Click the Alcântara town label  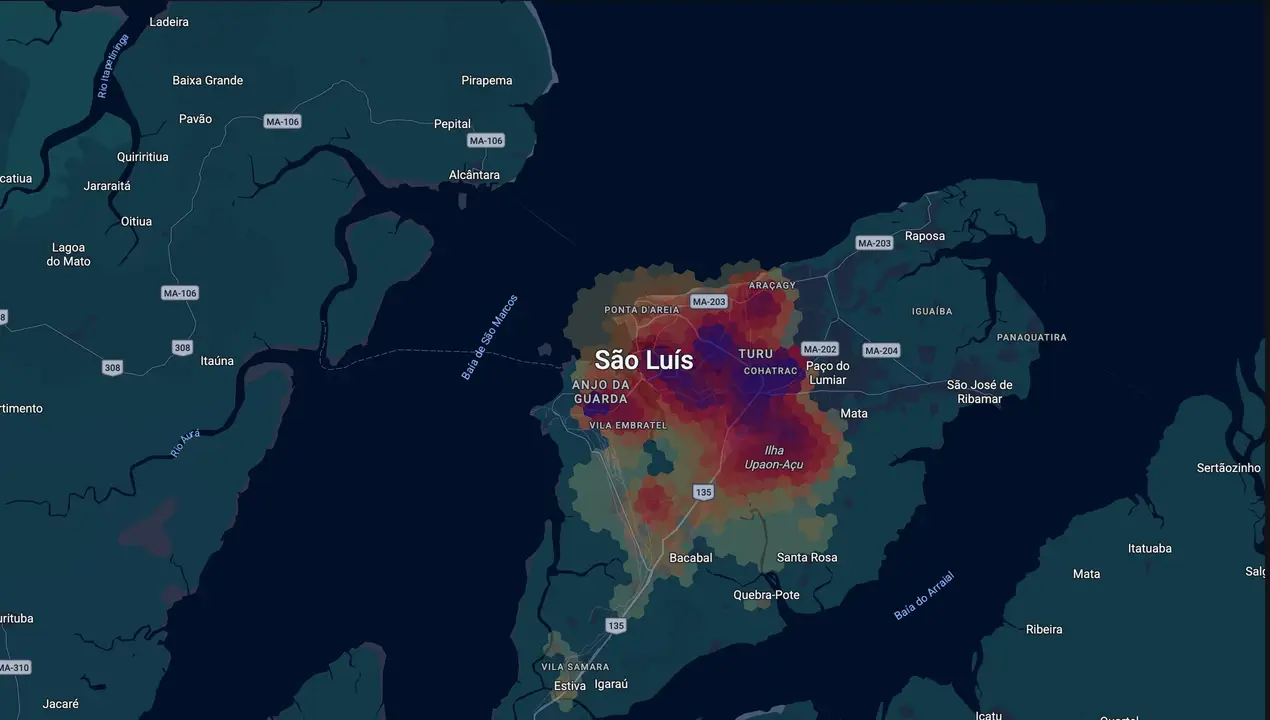pyautogui.click(x=474, y=175)
